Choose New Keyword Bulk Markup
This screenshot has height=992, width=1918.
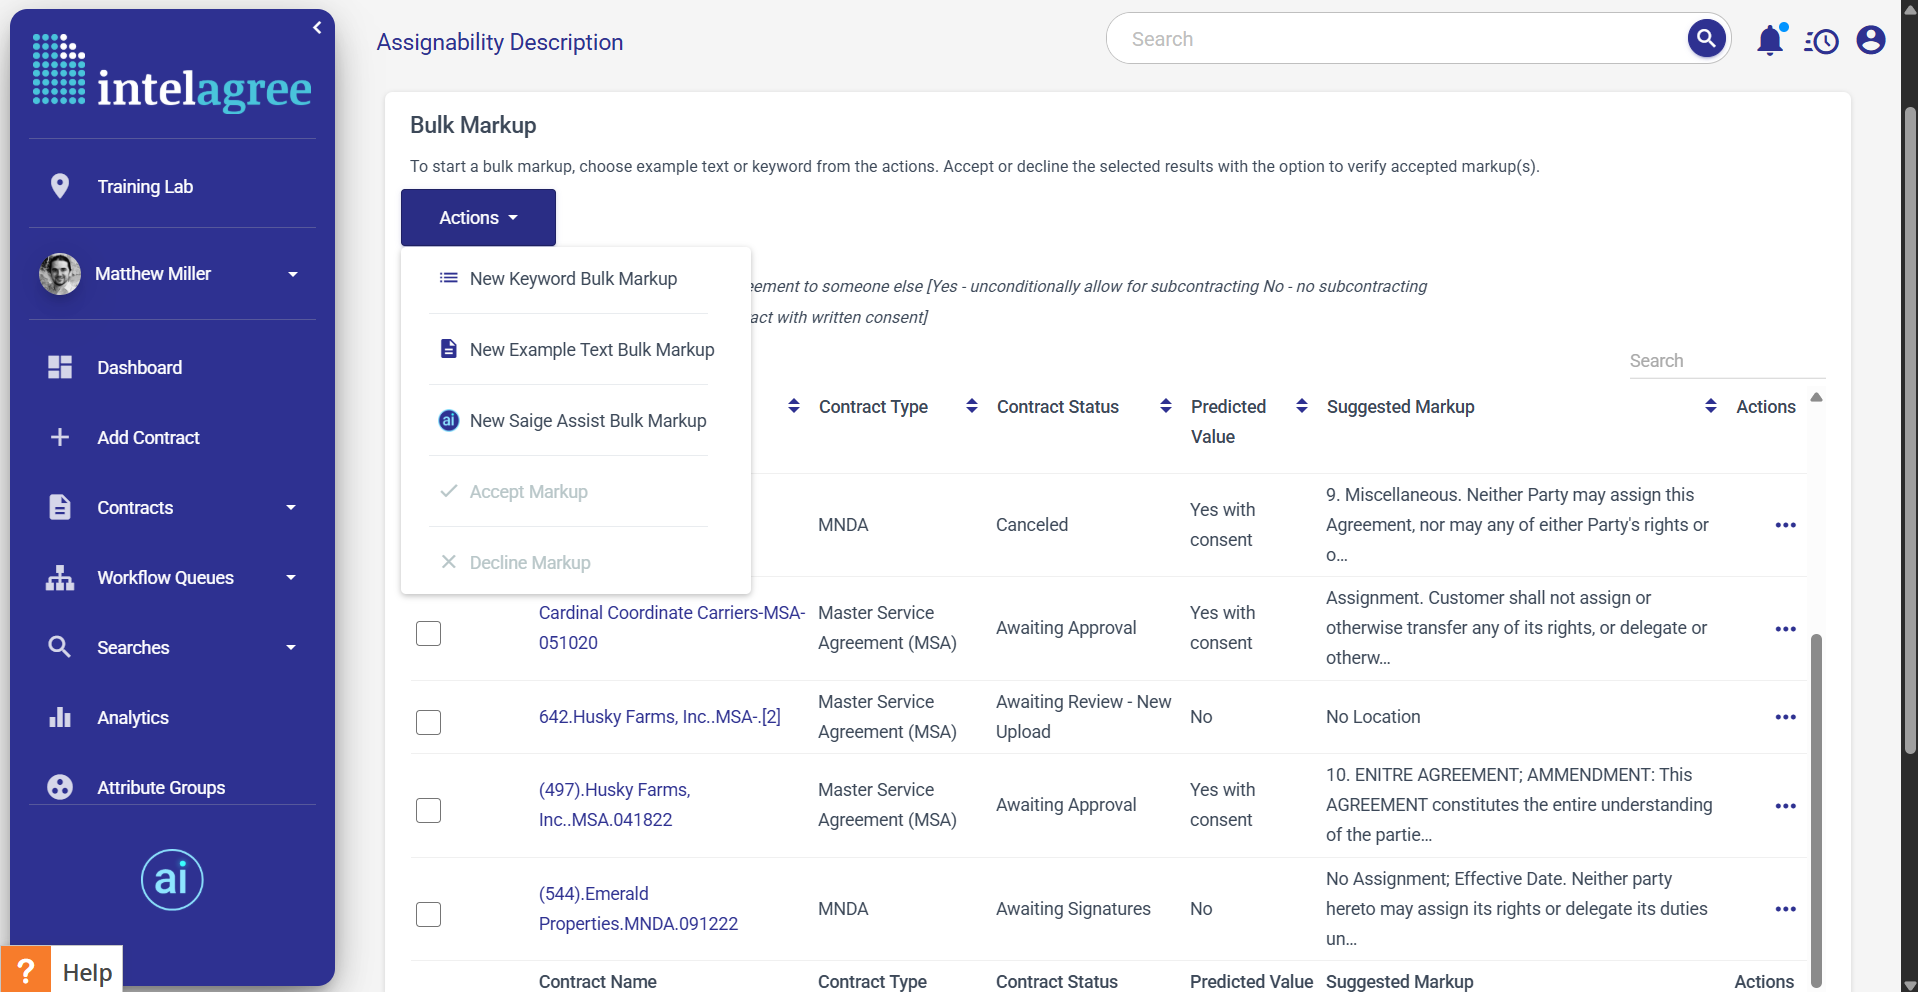point(573,279)
